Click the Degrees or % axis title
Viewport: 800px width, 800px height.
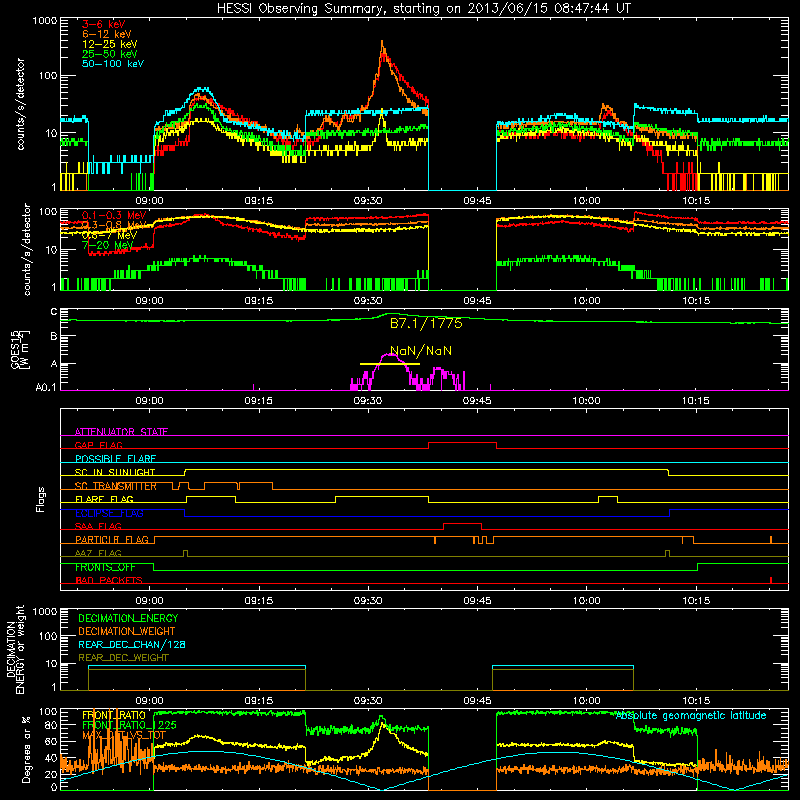[27, 749]
